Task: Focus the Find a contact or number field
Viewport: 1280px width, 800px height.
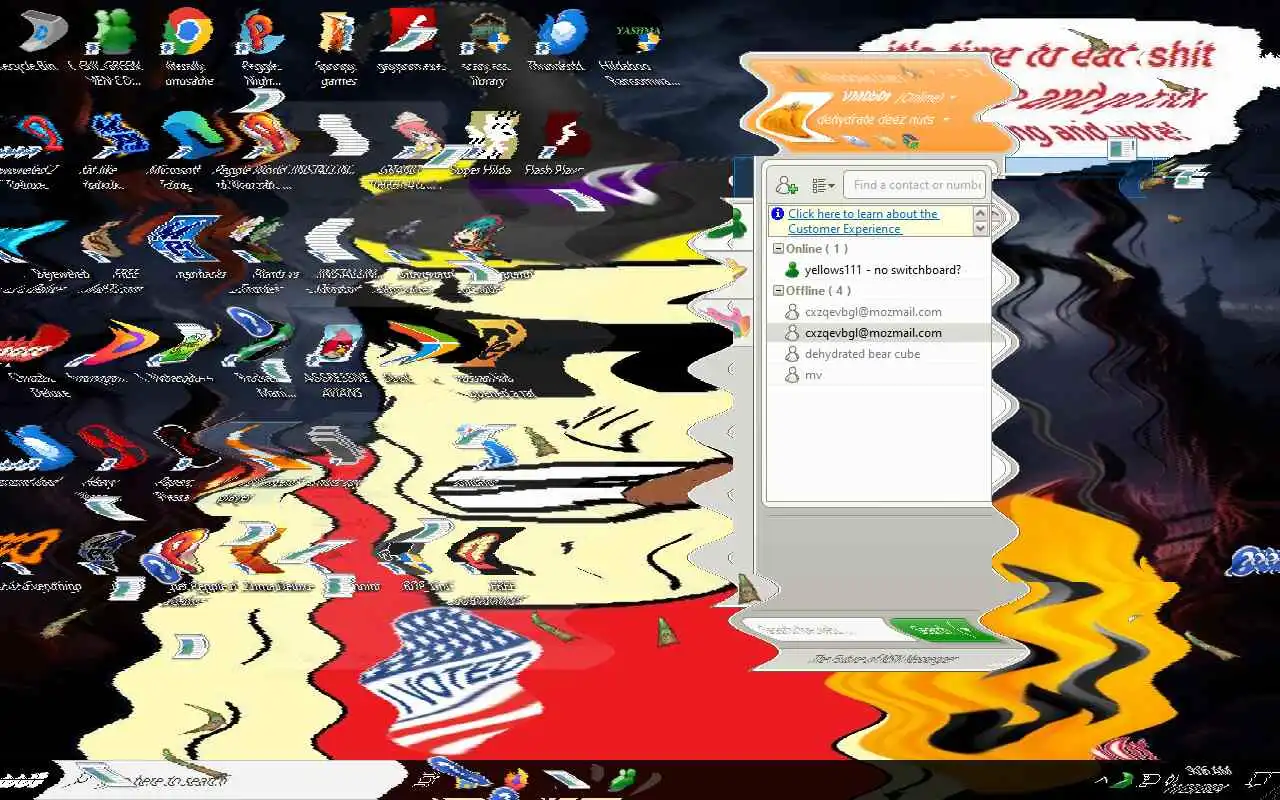Action: 915,185
